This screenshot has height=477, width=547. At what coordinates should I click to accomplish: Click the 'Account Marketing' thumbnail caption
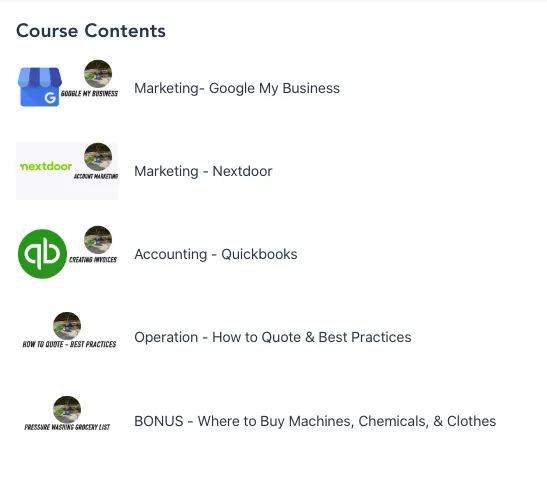pos(96,176)
